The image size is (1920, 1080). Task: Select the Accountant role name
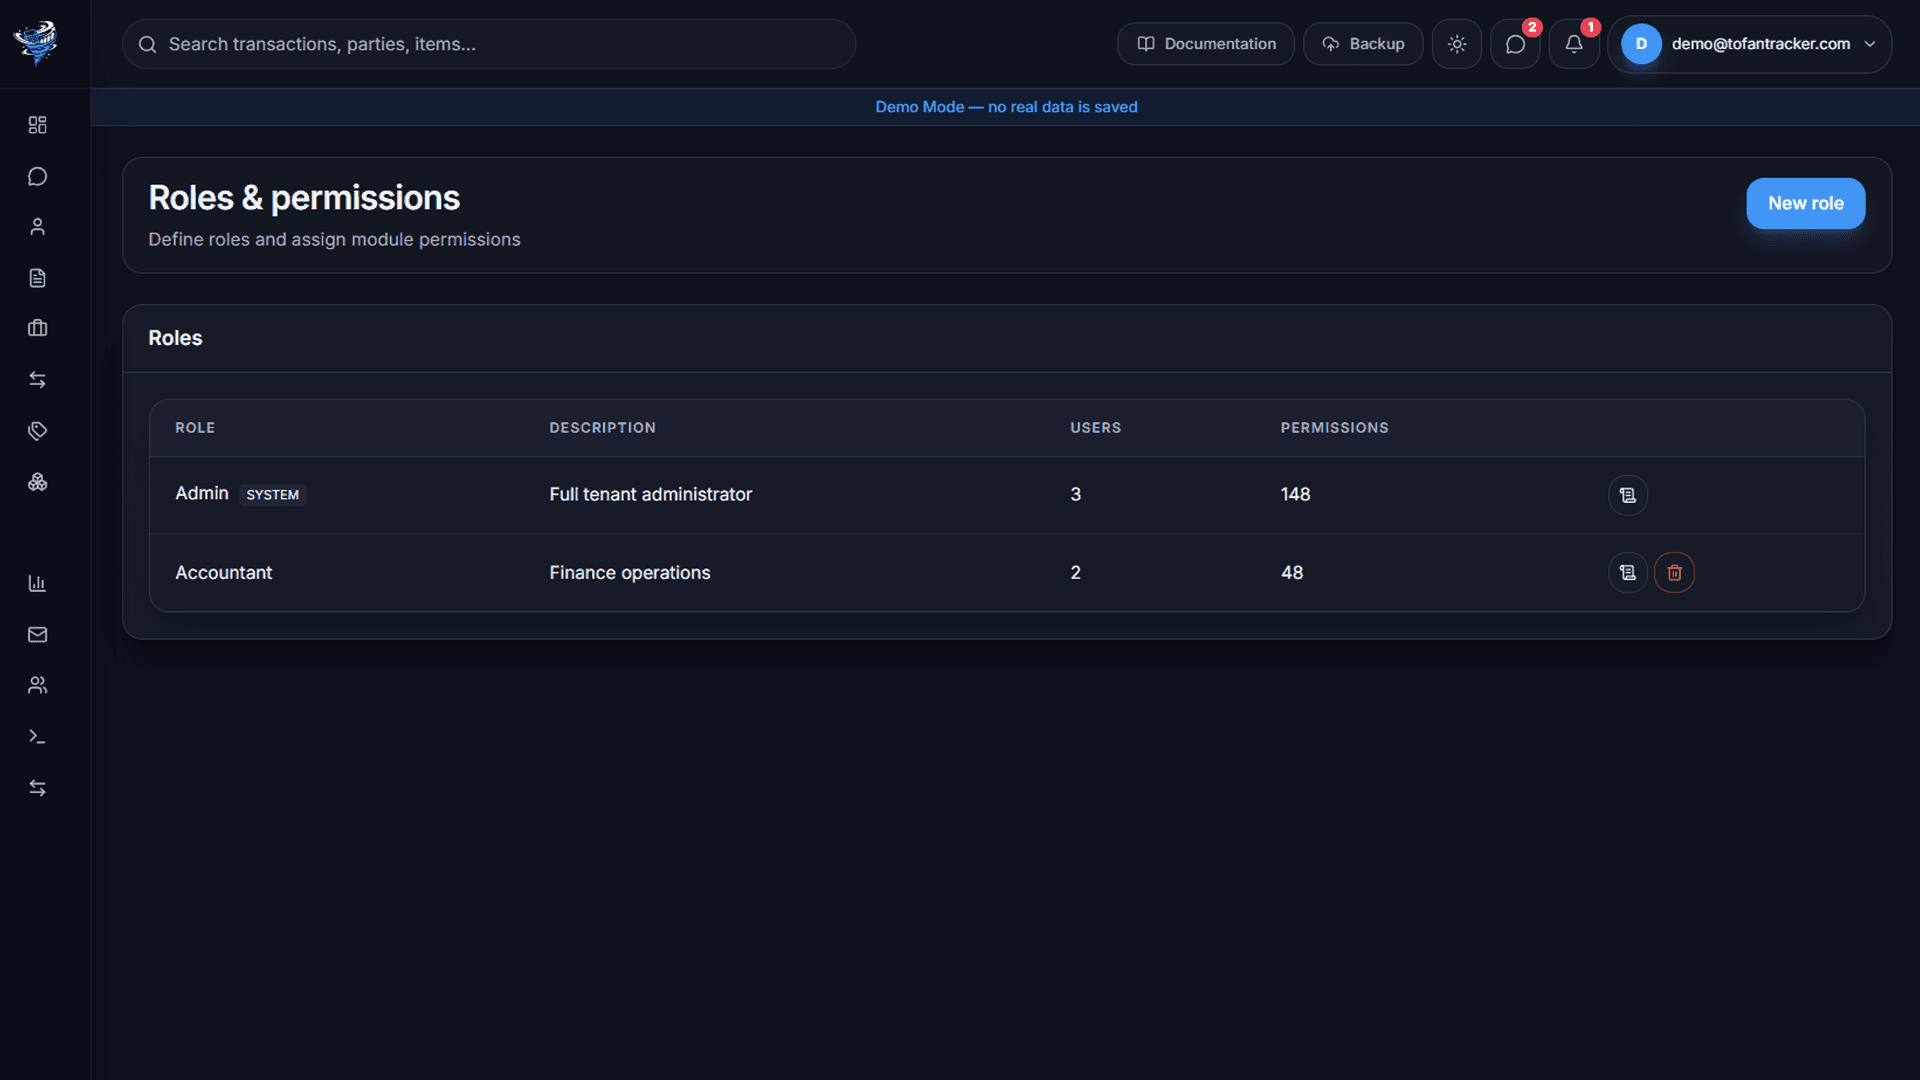(223, 573)
